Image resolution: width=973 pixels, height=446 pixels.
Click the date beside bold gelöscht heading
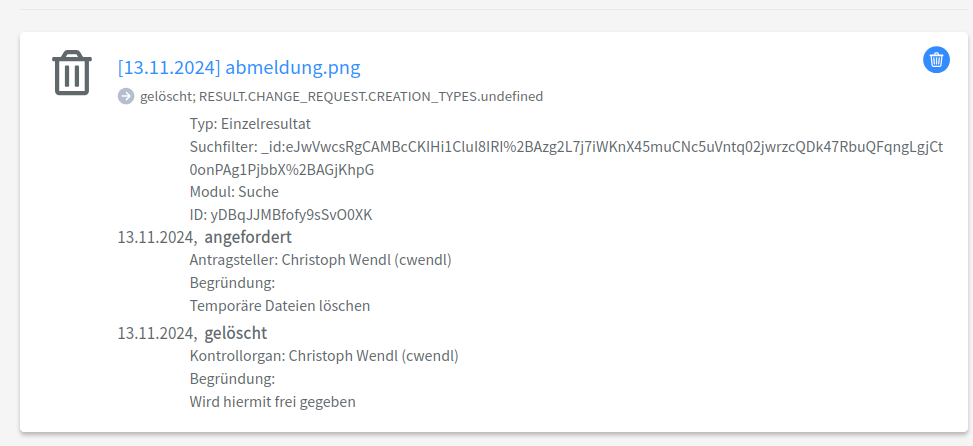[158, 334]
